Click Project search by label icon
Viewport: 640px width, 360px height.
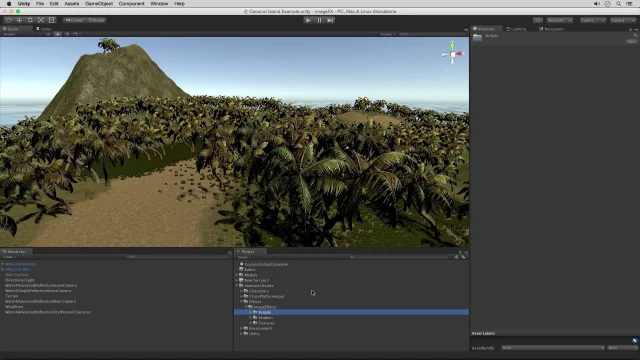point(463,257)
